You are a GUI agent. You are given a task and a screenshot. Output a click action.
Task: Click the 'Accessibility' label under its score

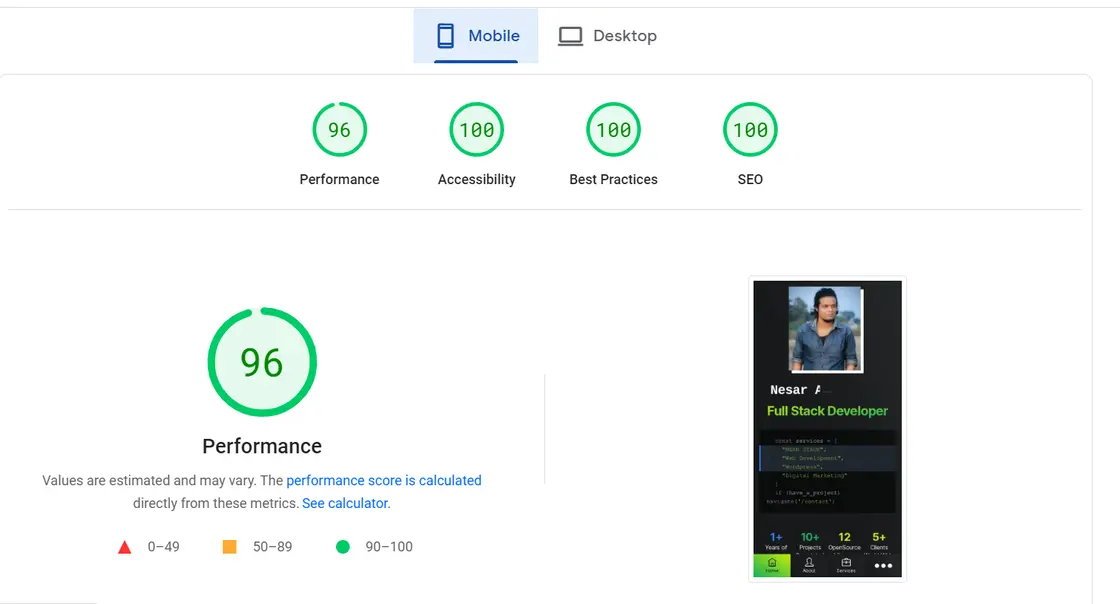pos(476,179)
